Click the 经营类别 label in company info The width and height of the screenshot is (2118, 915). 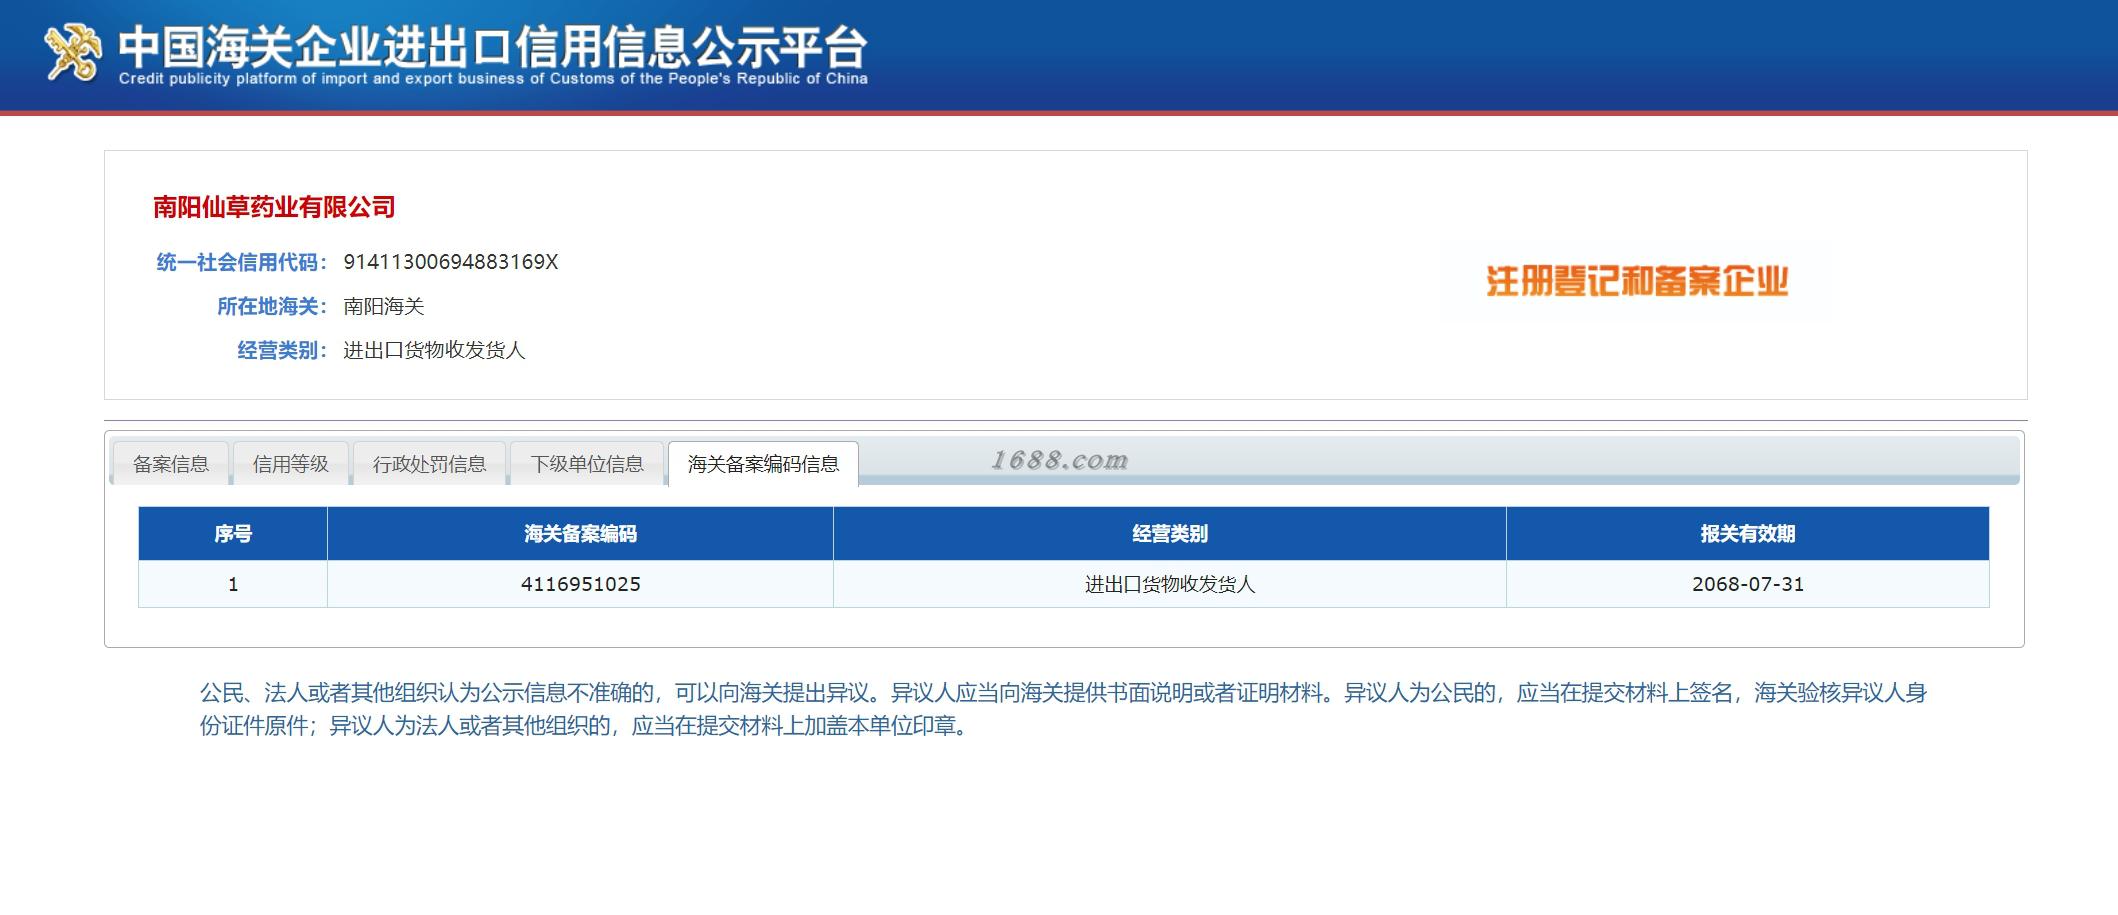(x=282, y=350)
